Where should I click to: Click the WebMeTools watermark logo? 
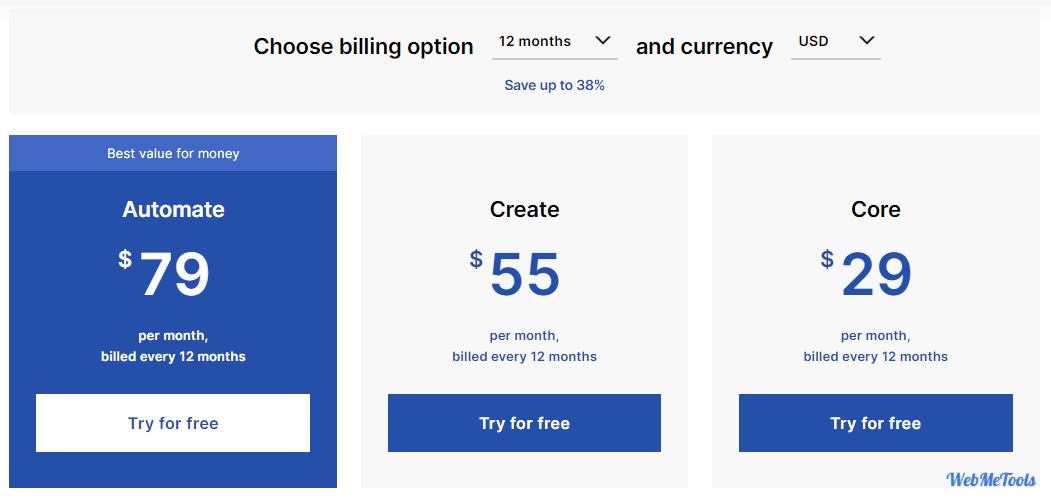[991, 479]
